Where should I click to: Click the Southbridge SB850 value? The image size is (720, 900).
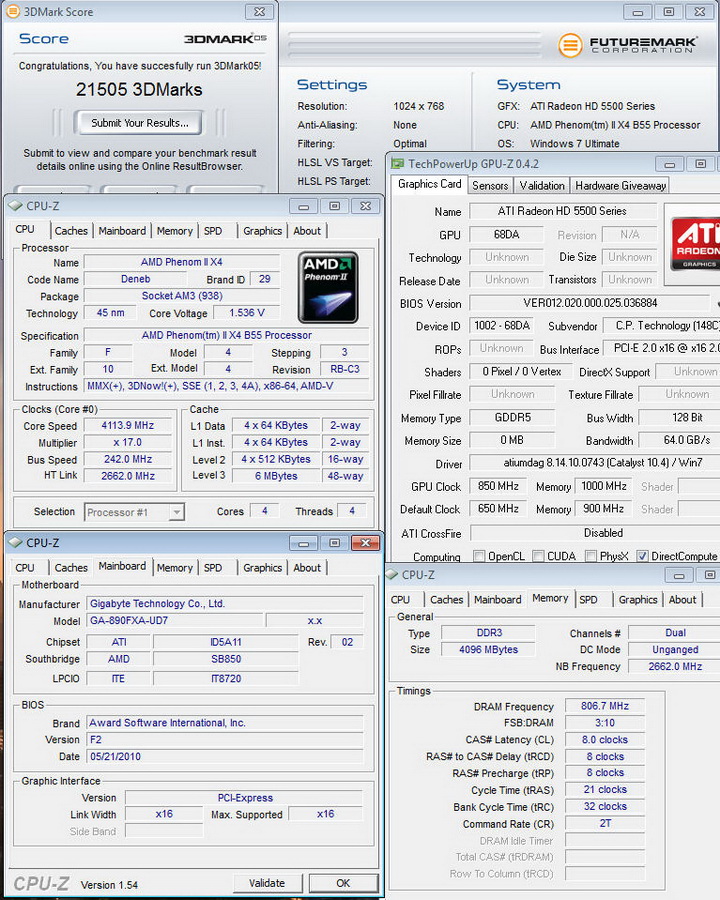point(226,659)
